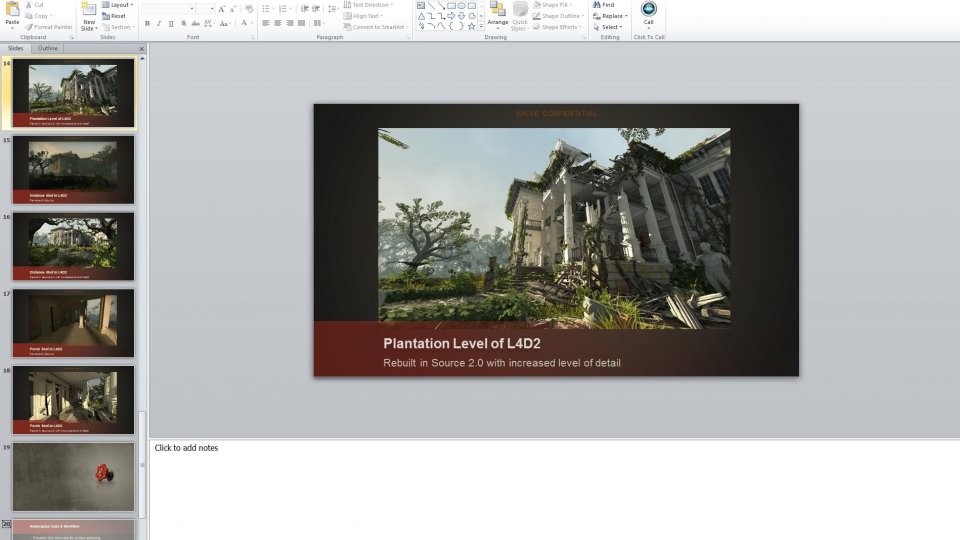Select the Left Brace shape

[451, 26]
